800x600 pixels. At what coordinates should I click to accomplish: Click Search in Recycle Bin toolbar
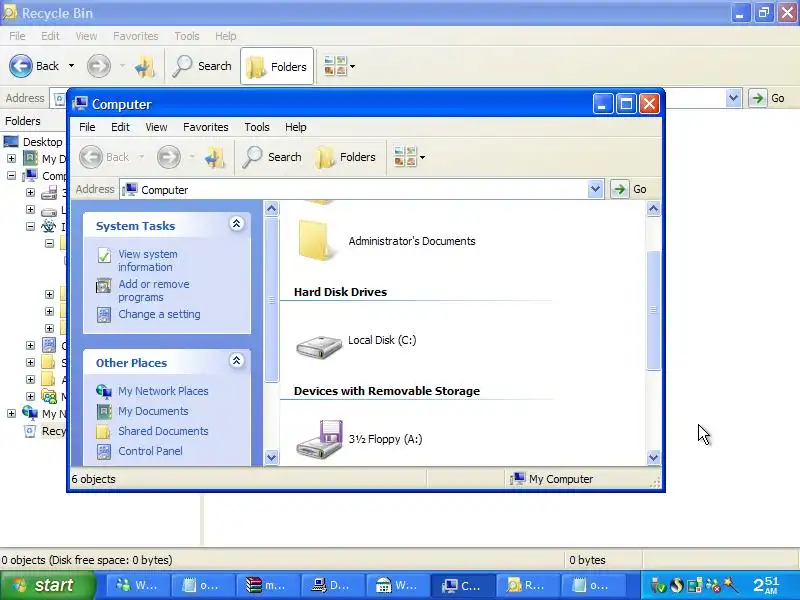point(202,66)
